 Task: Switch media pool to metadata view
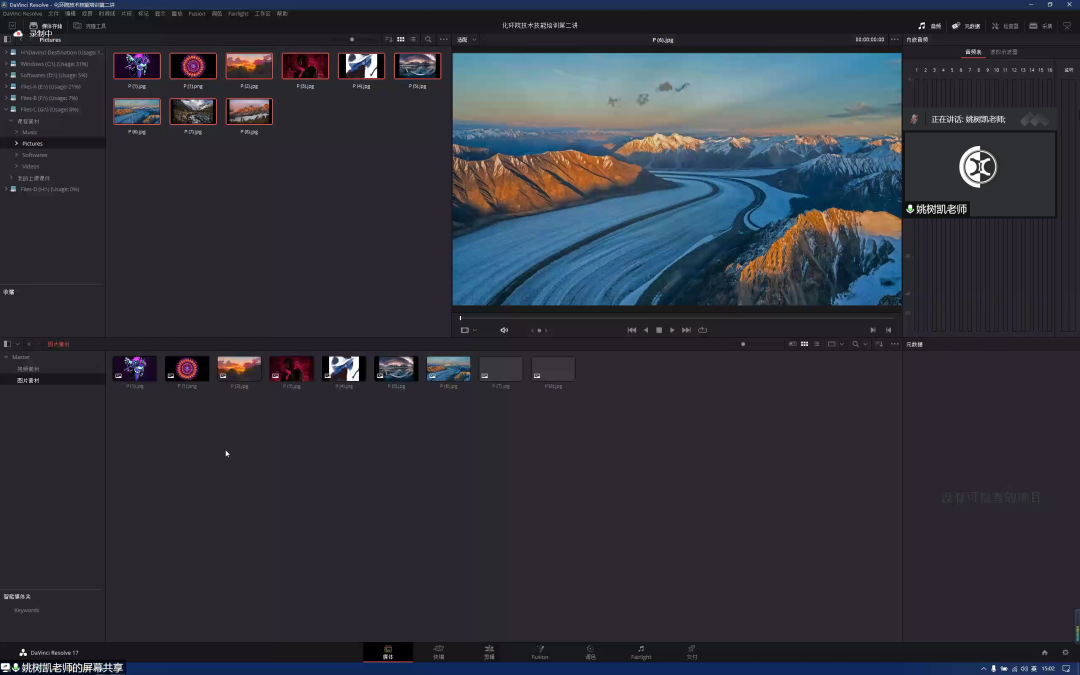[793, 344]
